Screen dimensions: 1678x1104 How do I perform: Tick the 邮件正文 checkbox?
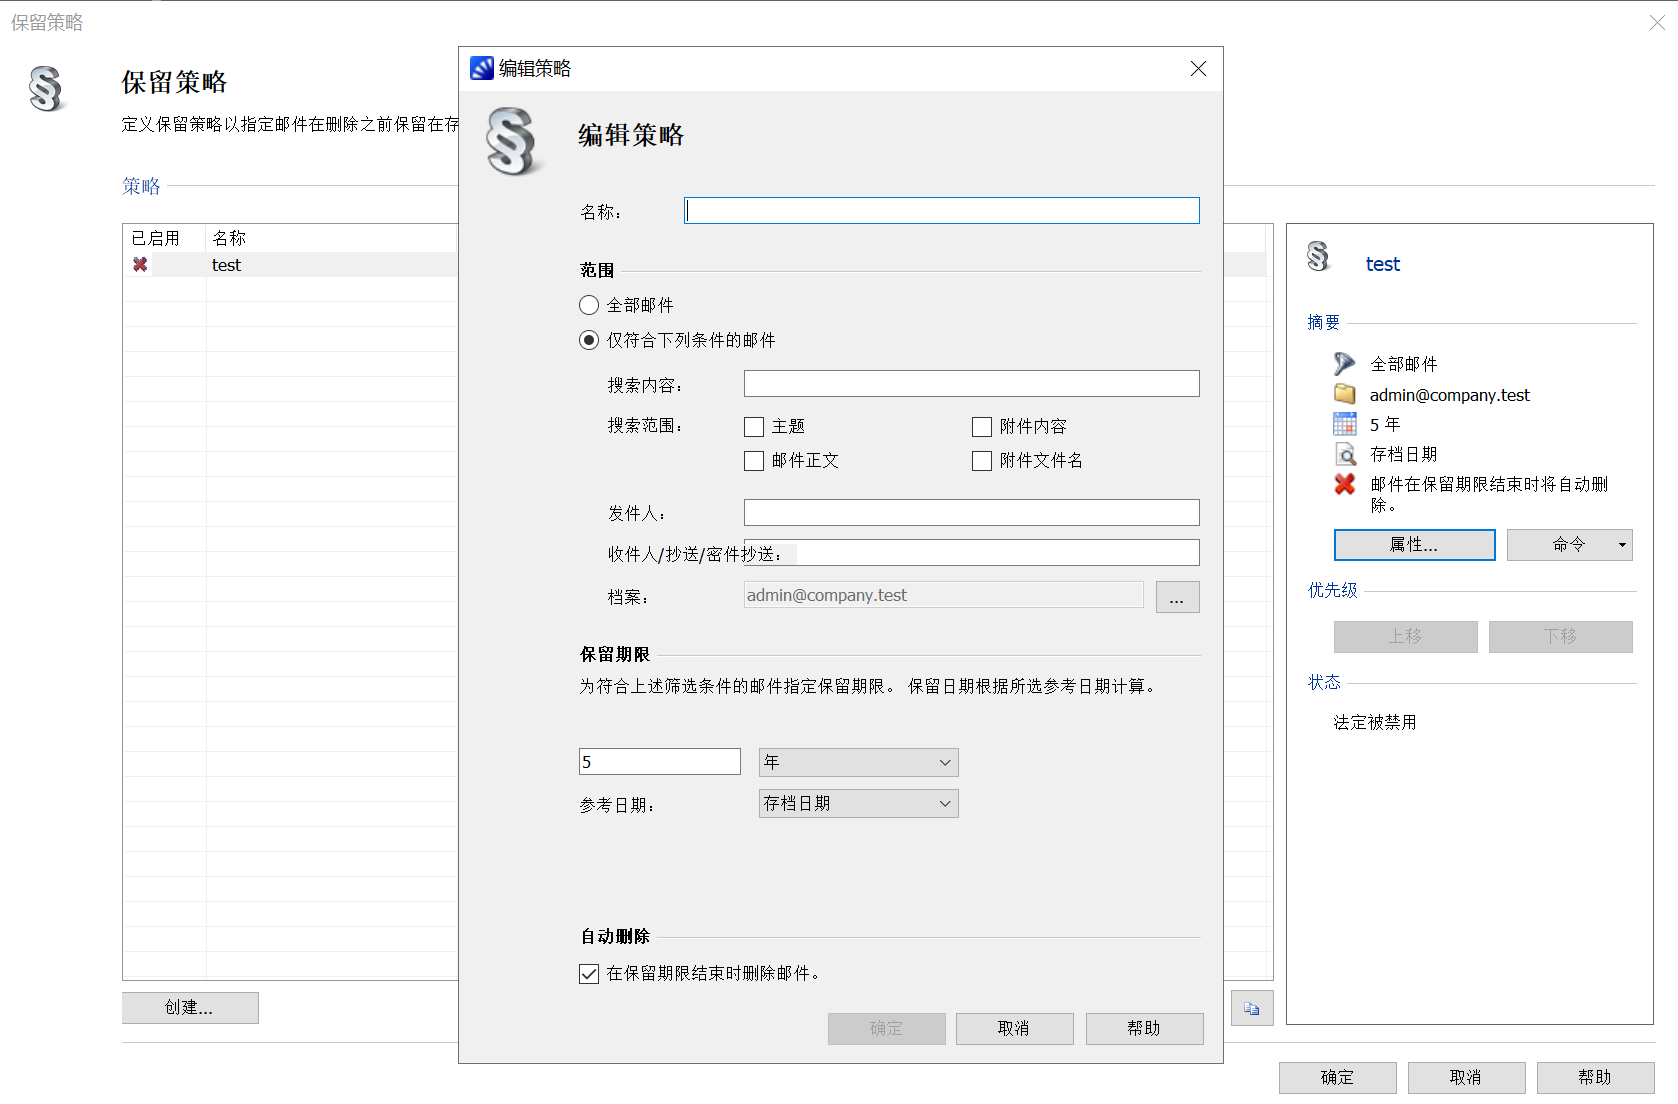754,461
